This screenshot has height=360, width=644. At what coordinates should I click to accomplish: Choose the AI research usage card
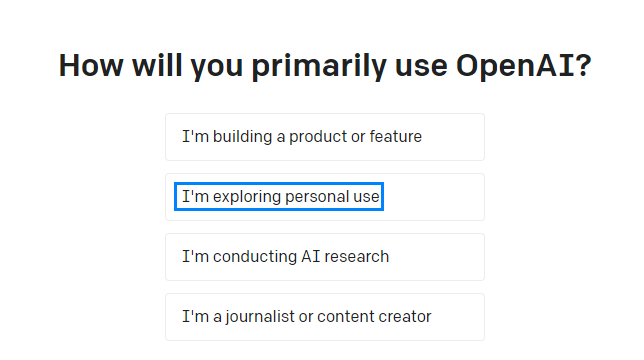325,257
